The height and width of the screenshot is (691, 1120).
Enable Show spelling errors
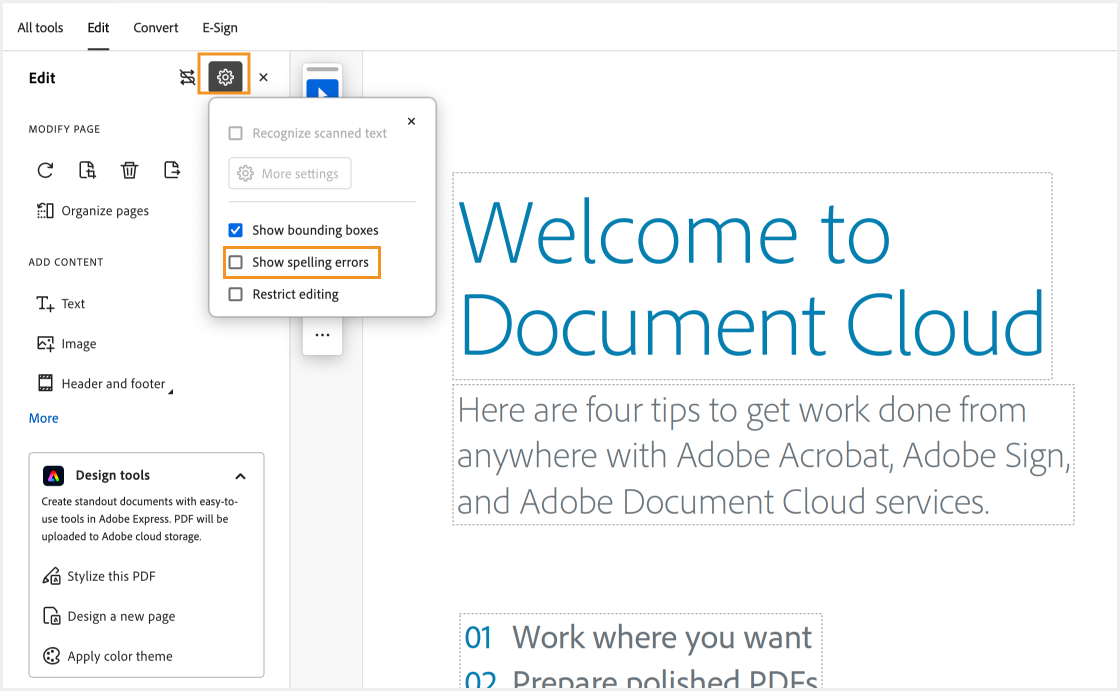click(x=236, y=262)
